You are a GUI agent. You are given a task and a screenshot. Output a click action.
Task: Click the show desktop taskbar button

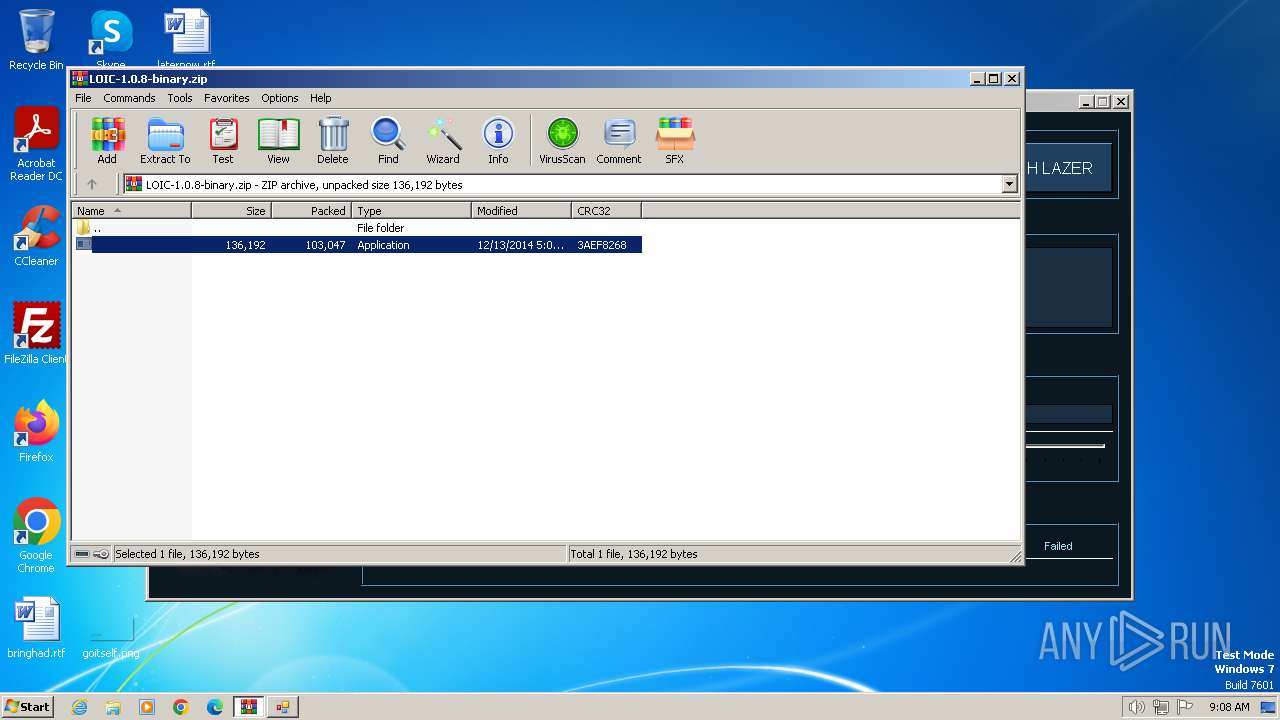pos(1270,707)
